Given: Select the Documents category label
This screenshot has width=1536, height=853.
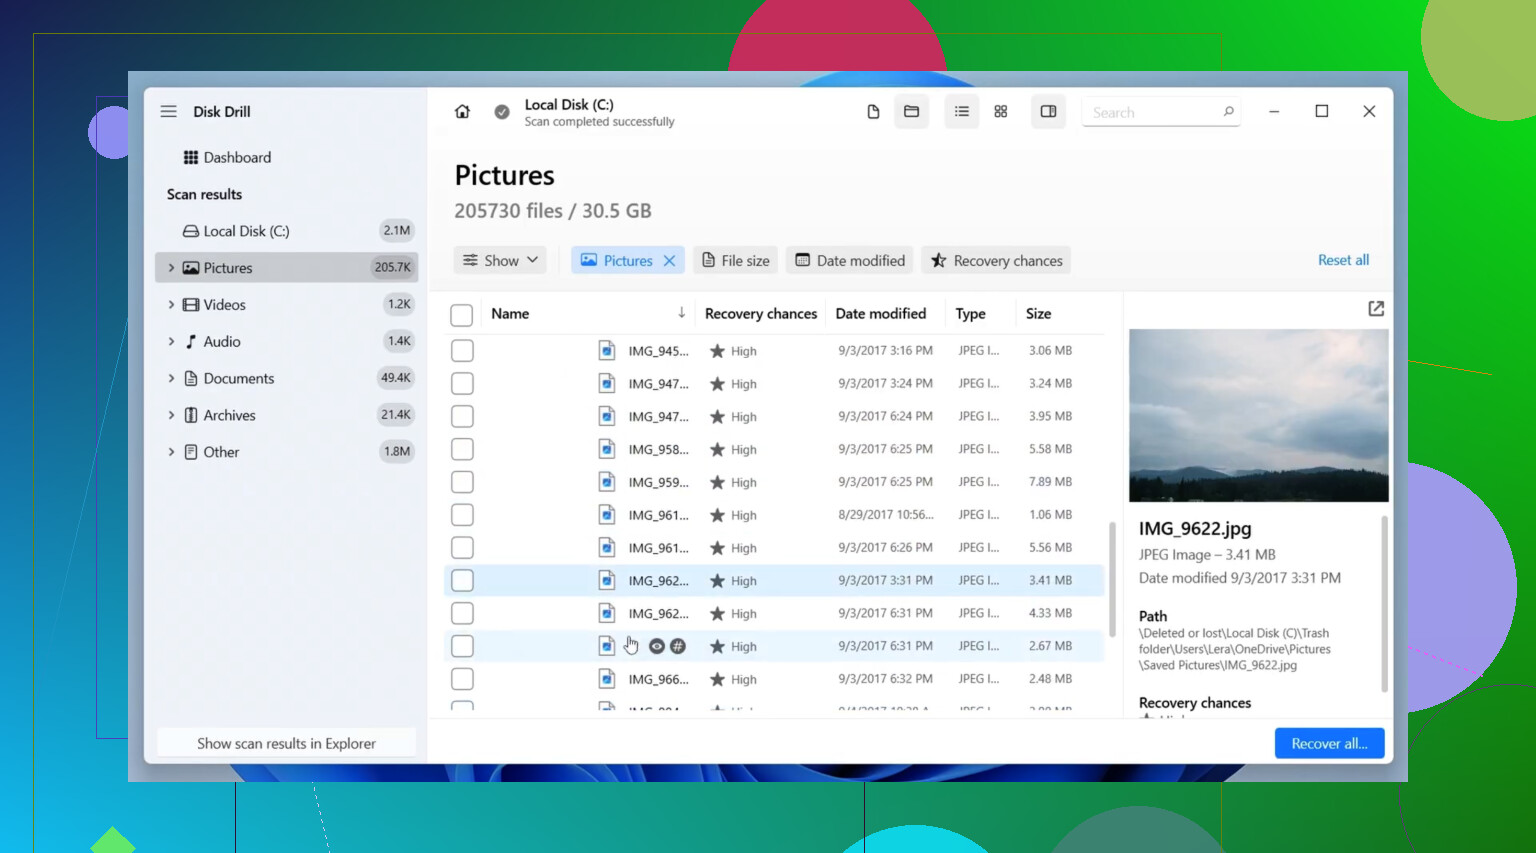Looking at the screenshot, I should click(x=238, y=378).
